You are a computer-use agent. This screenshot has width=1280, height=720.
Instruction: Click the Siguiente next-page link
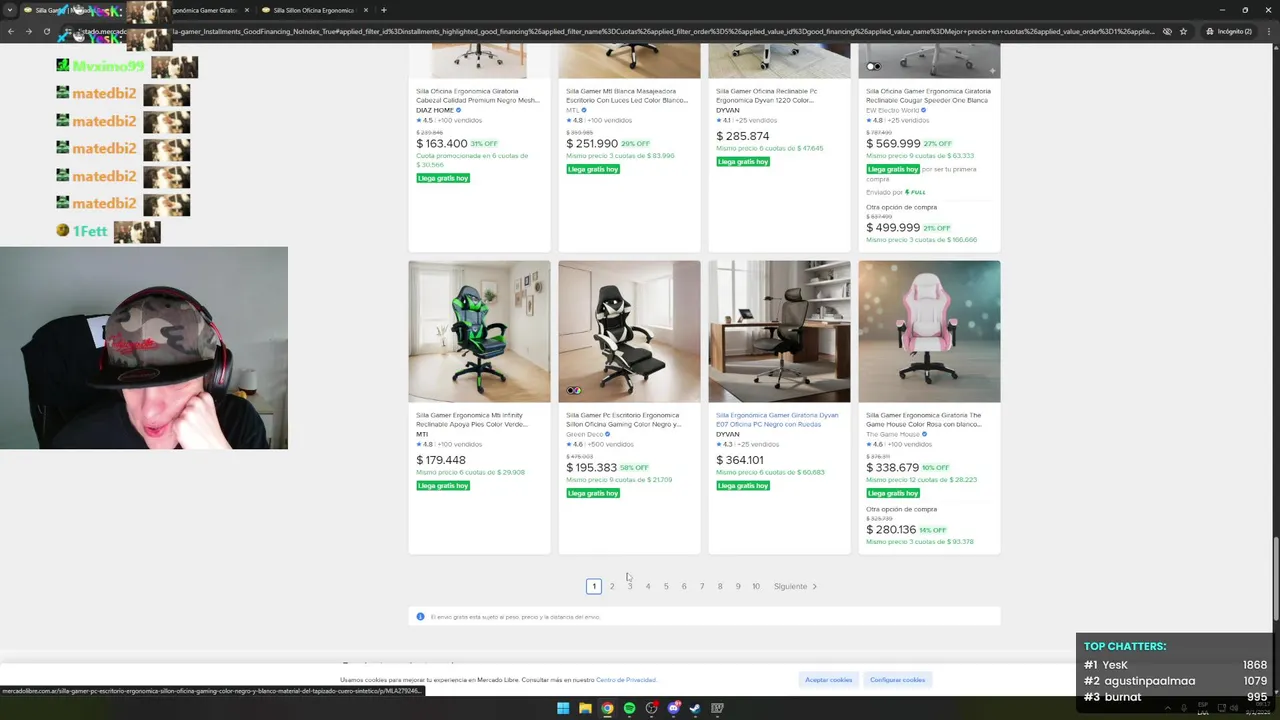(795, 586)
